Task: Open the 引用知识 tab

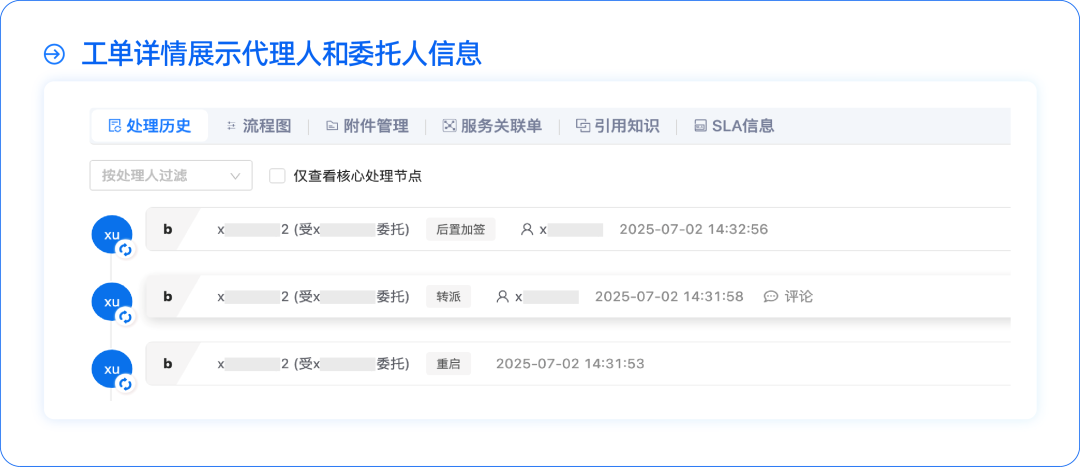Action: 617,126
